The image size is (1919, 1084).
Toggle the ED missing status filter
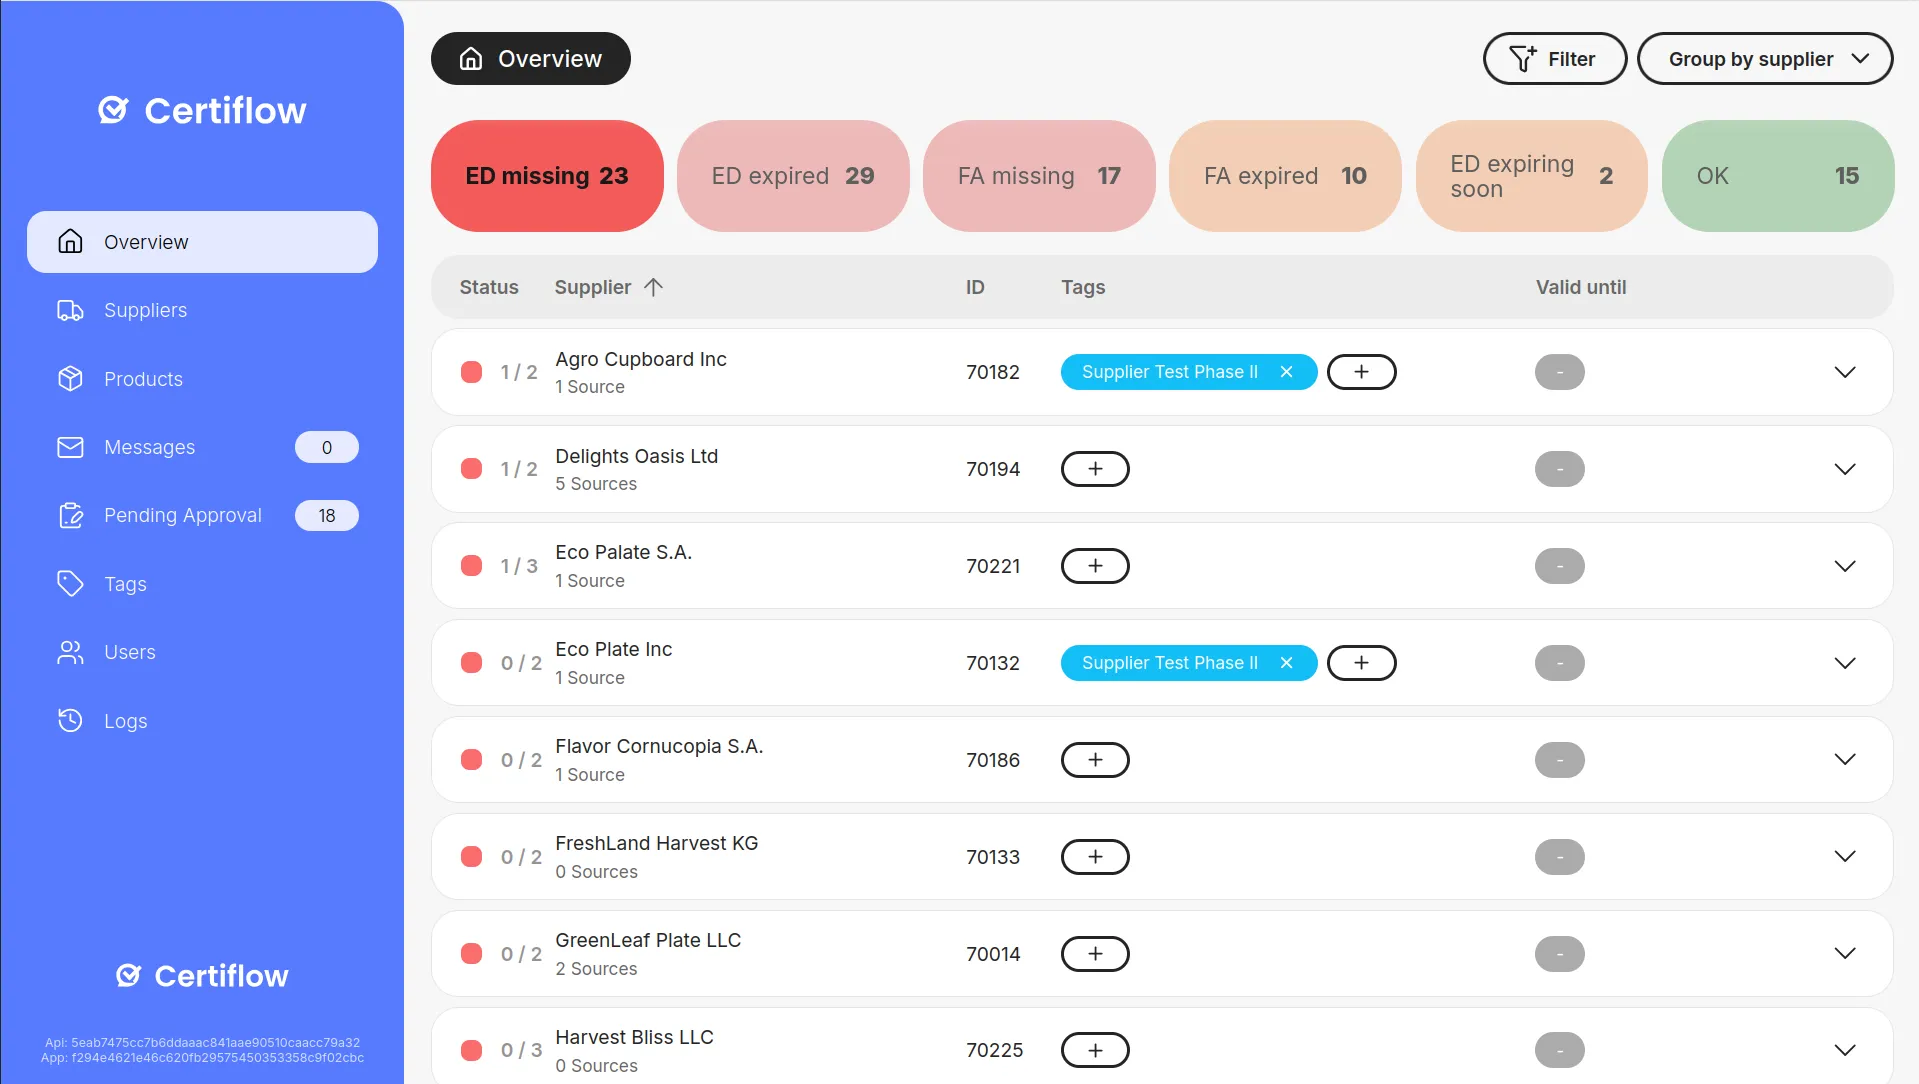(x=547, y=176)
